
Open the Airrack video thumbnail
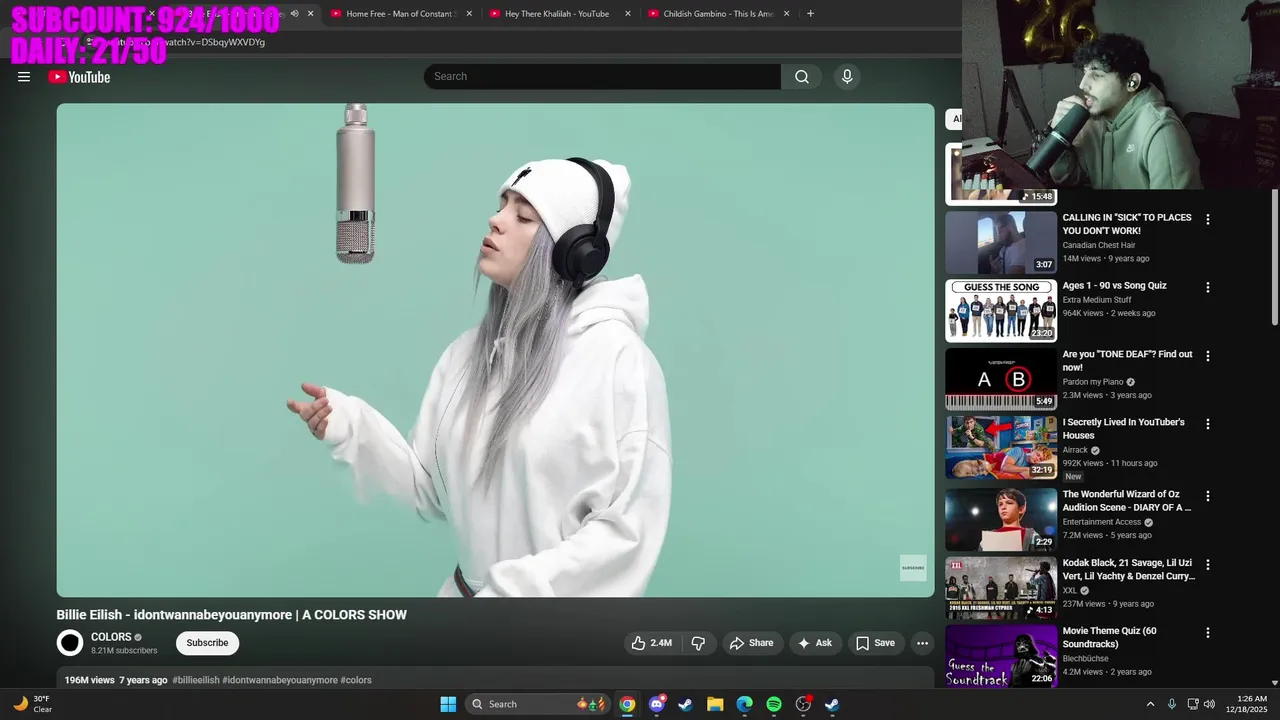[1001, 447]
